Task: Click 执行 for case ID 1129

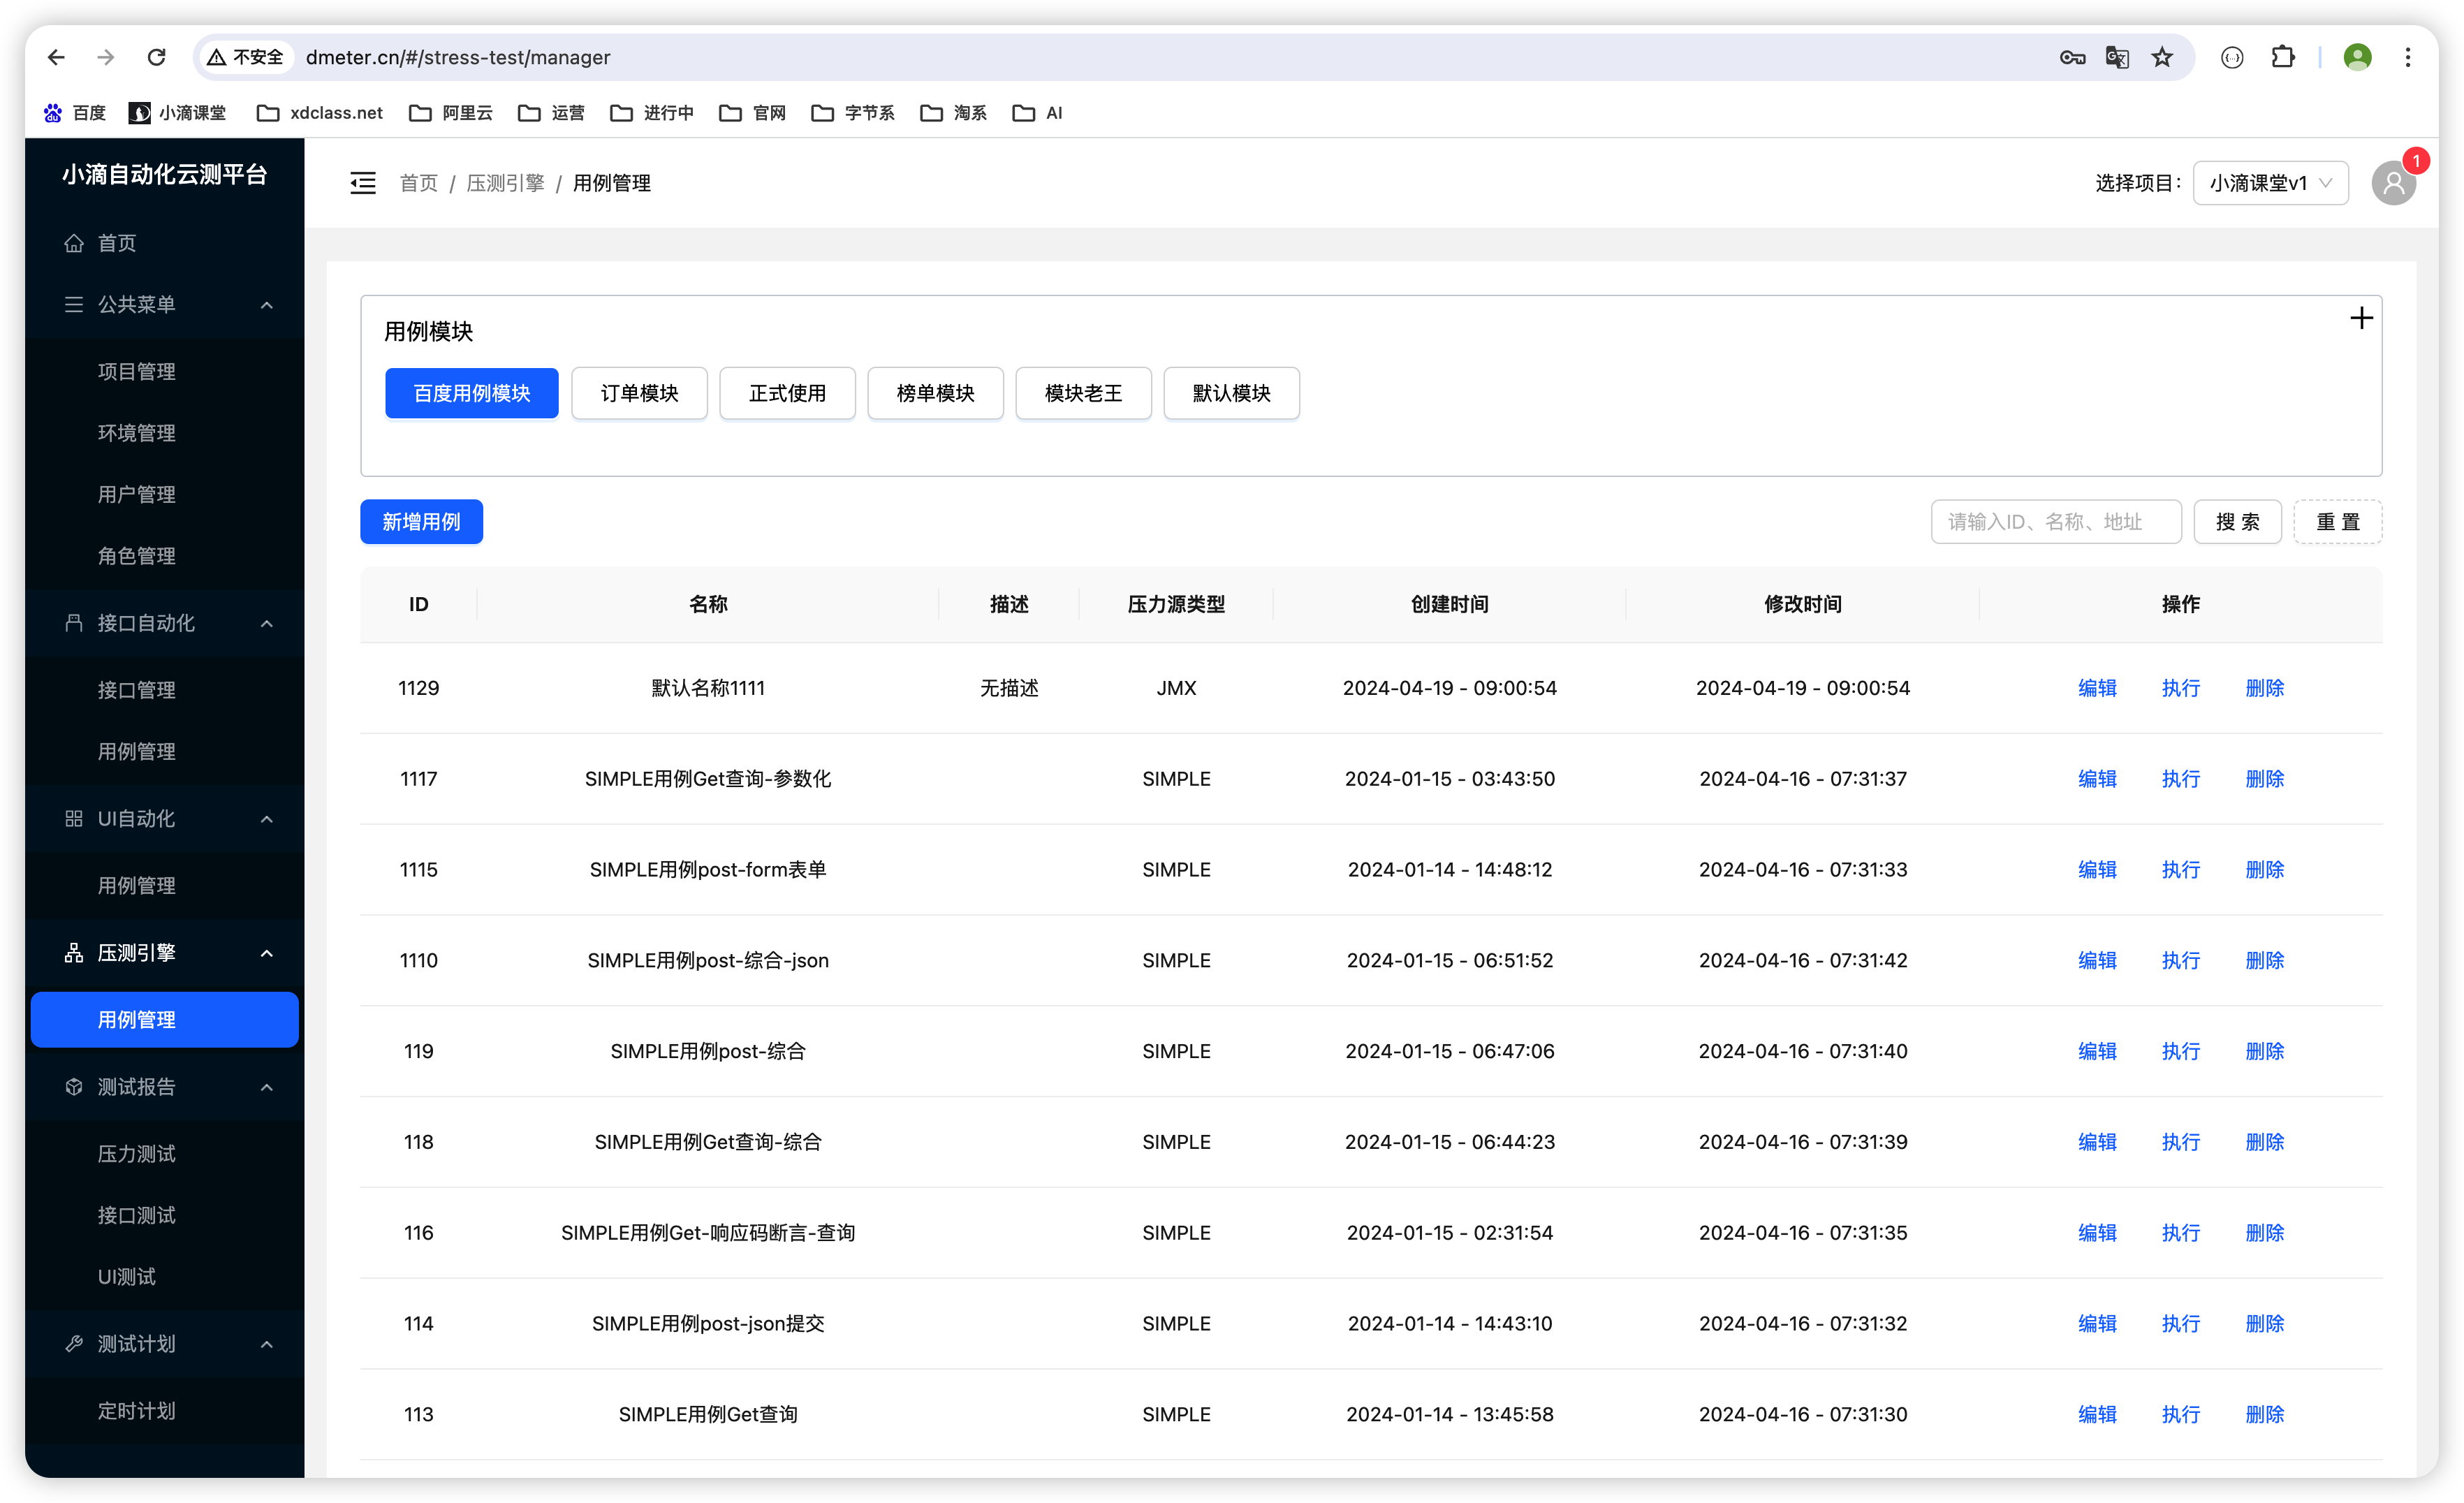Action: [2180, 688]
